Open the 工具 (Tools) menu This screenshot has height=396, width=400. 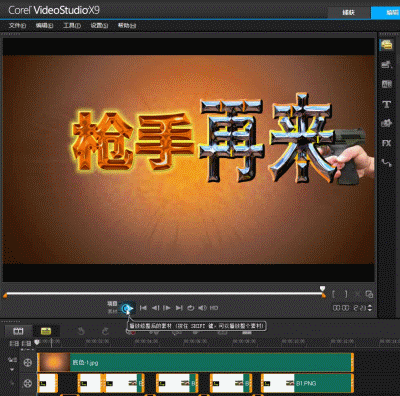(x=72, y=25)
